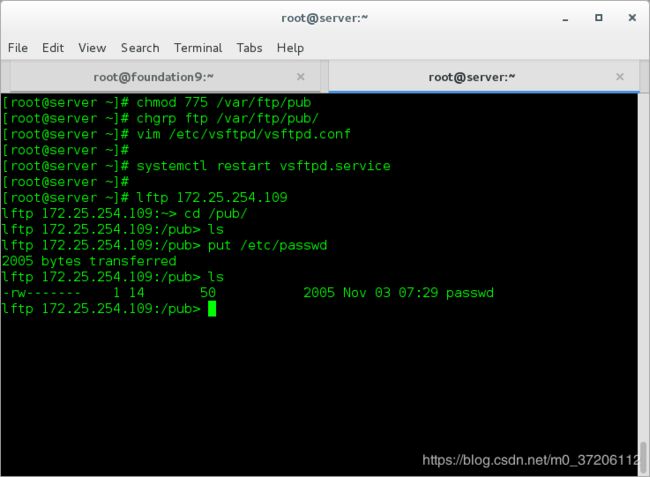650x477 pixels.
Task: Close the root@foundation9 tab
Action: (301, 77)
